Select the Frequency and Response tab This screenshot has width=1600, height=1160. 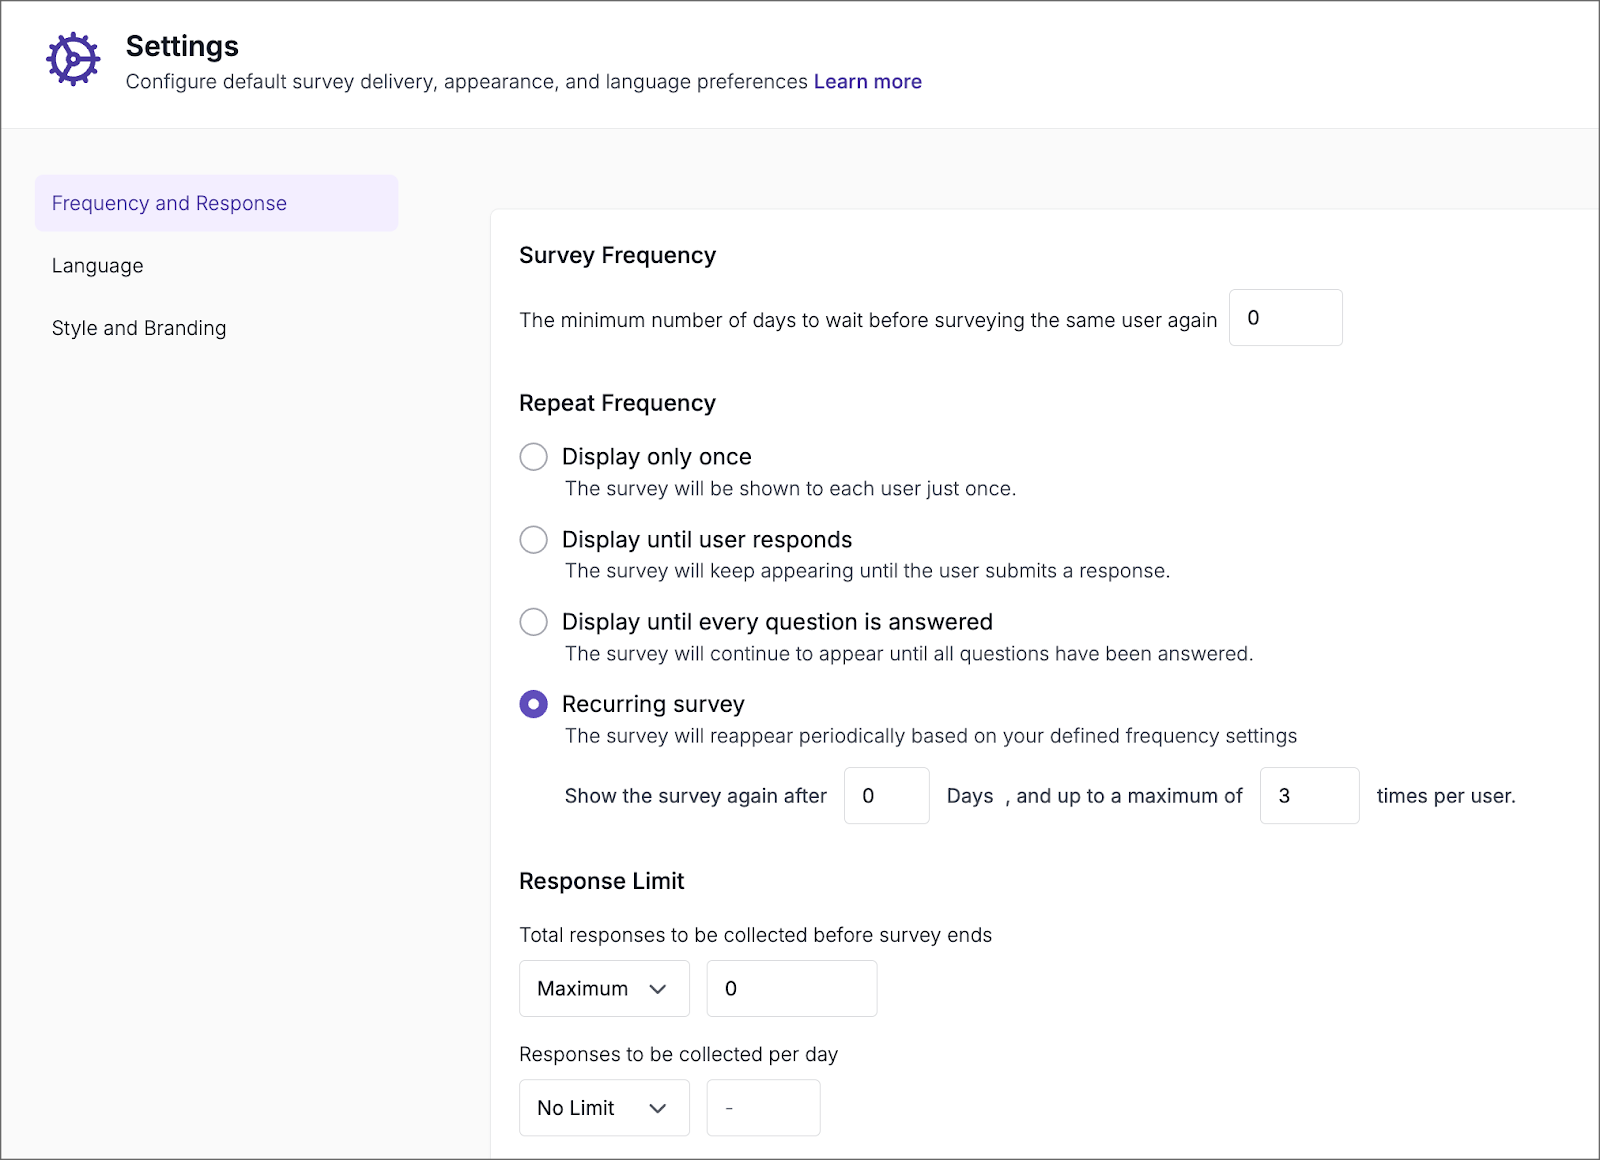[168, 202]
